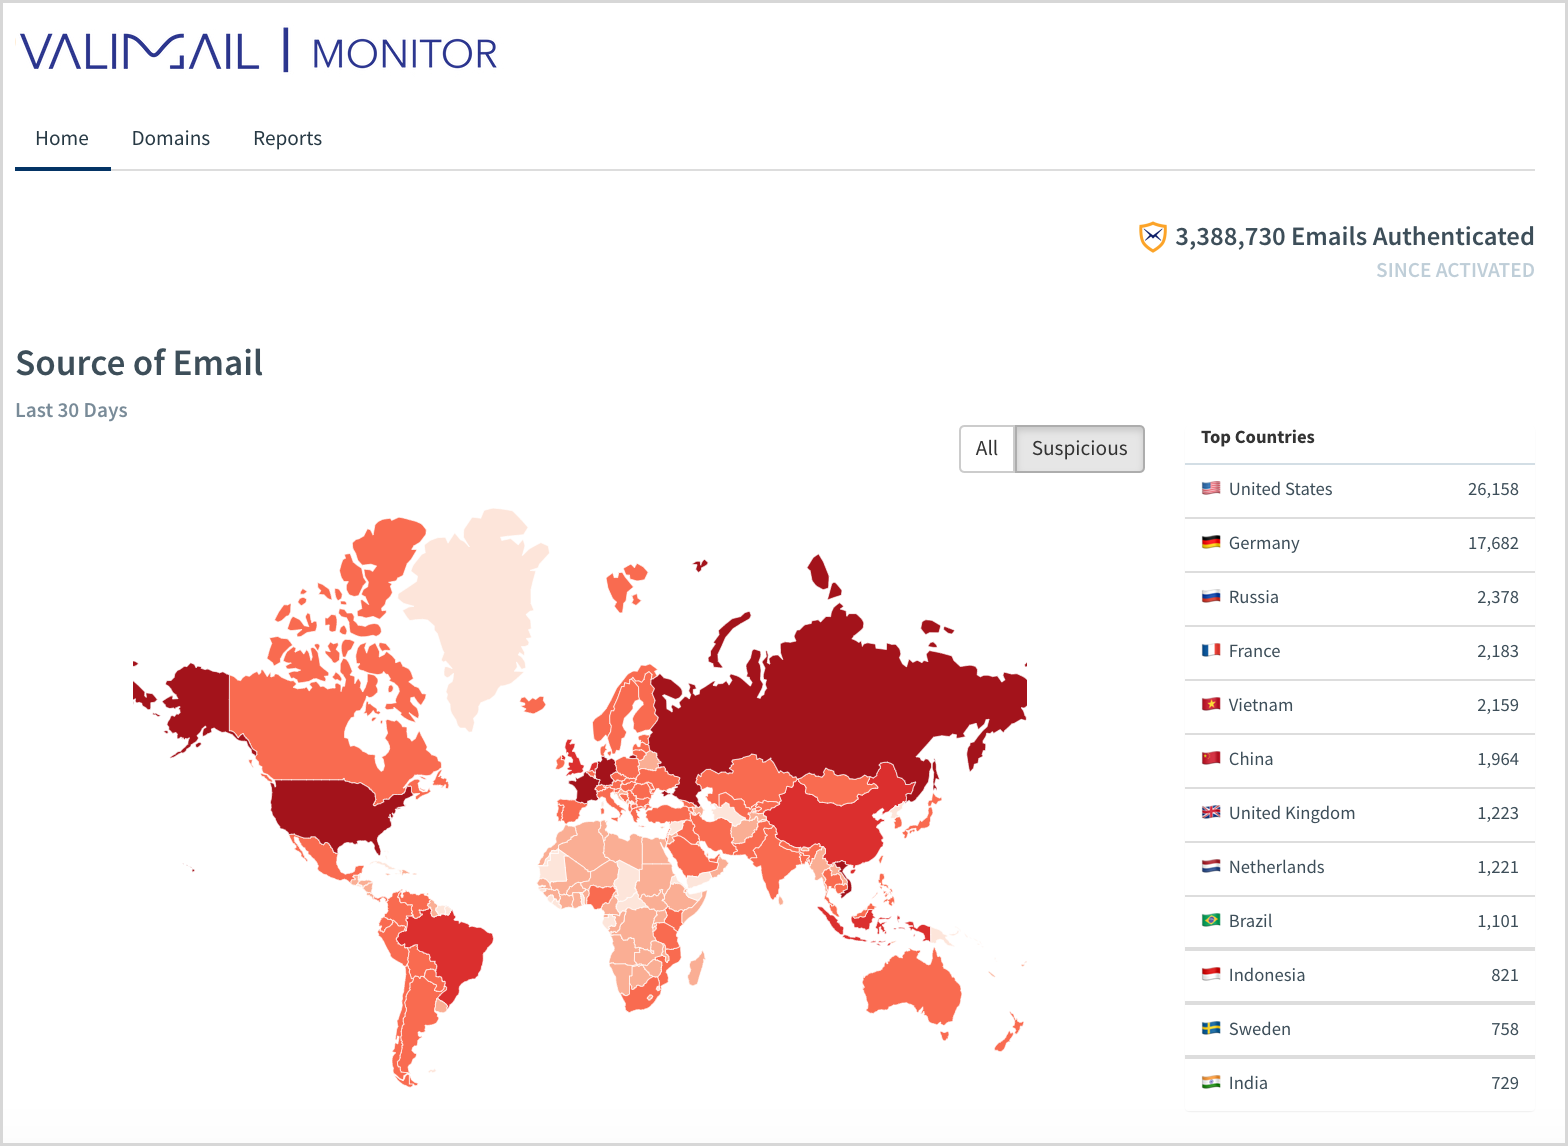Switch map filter to All

click(986, 449)
